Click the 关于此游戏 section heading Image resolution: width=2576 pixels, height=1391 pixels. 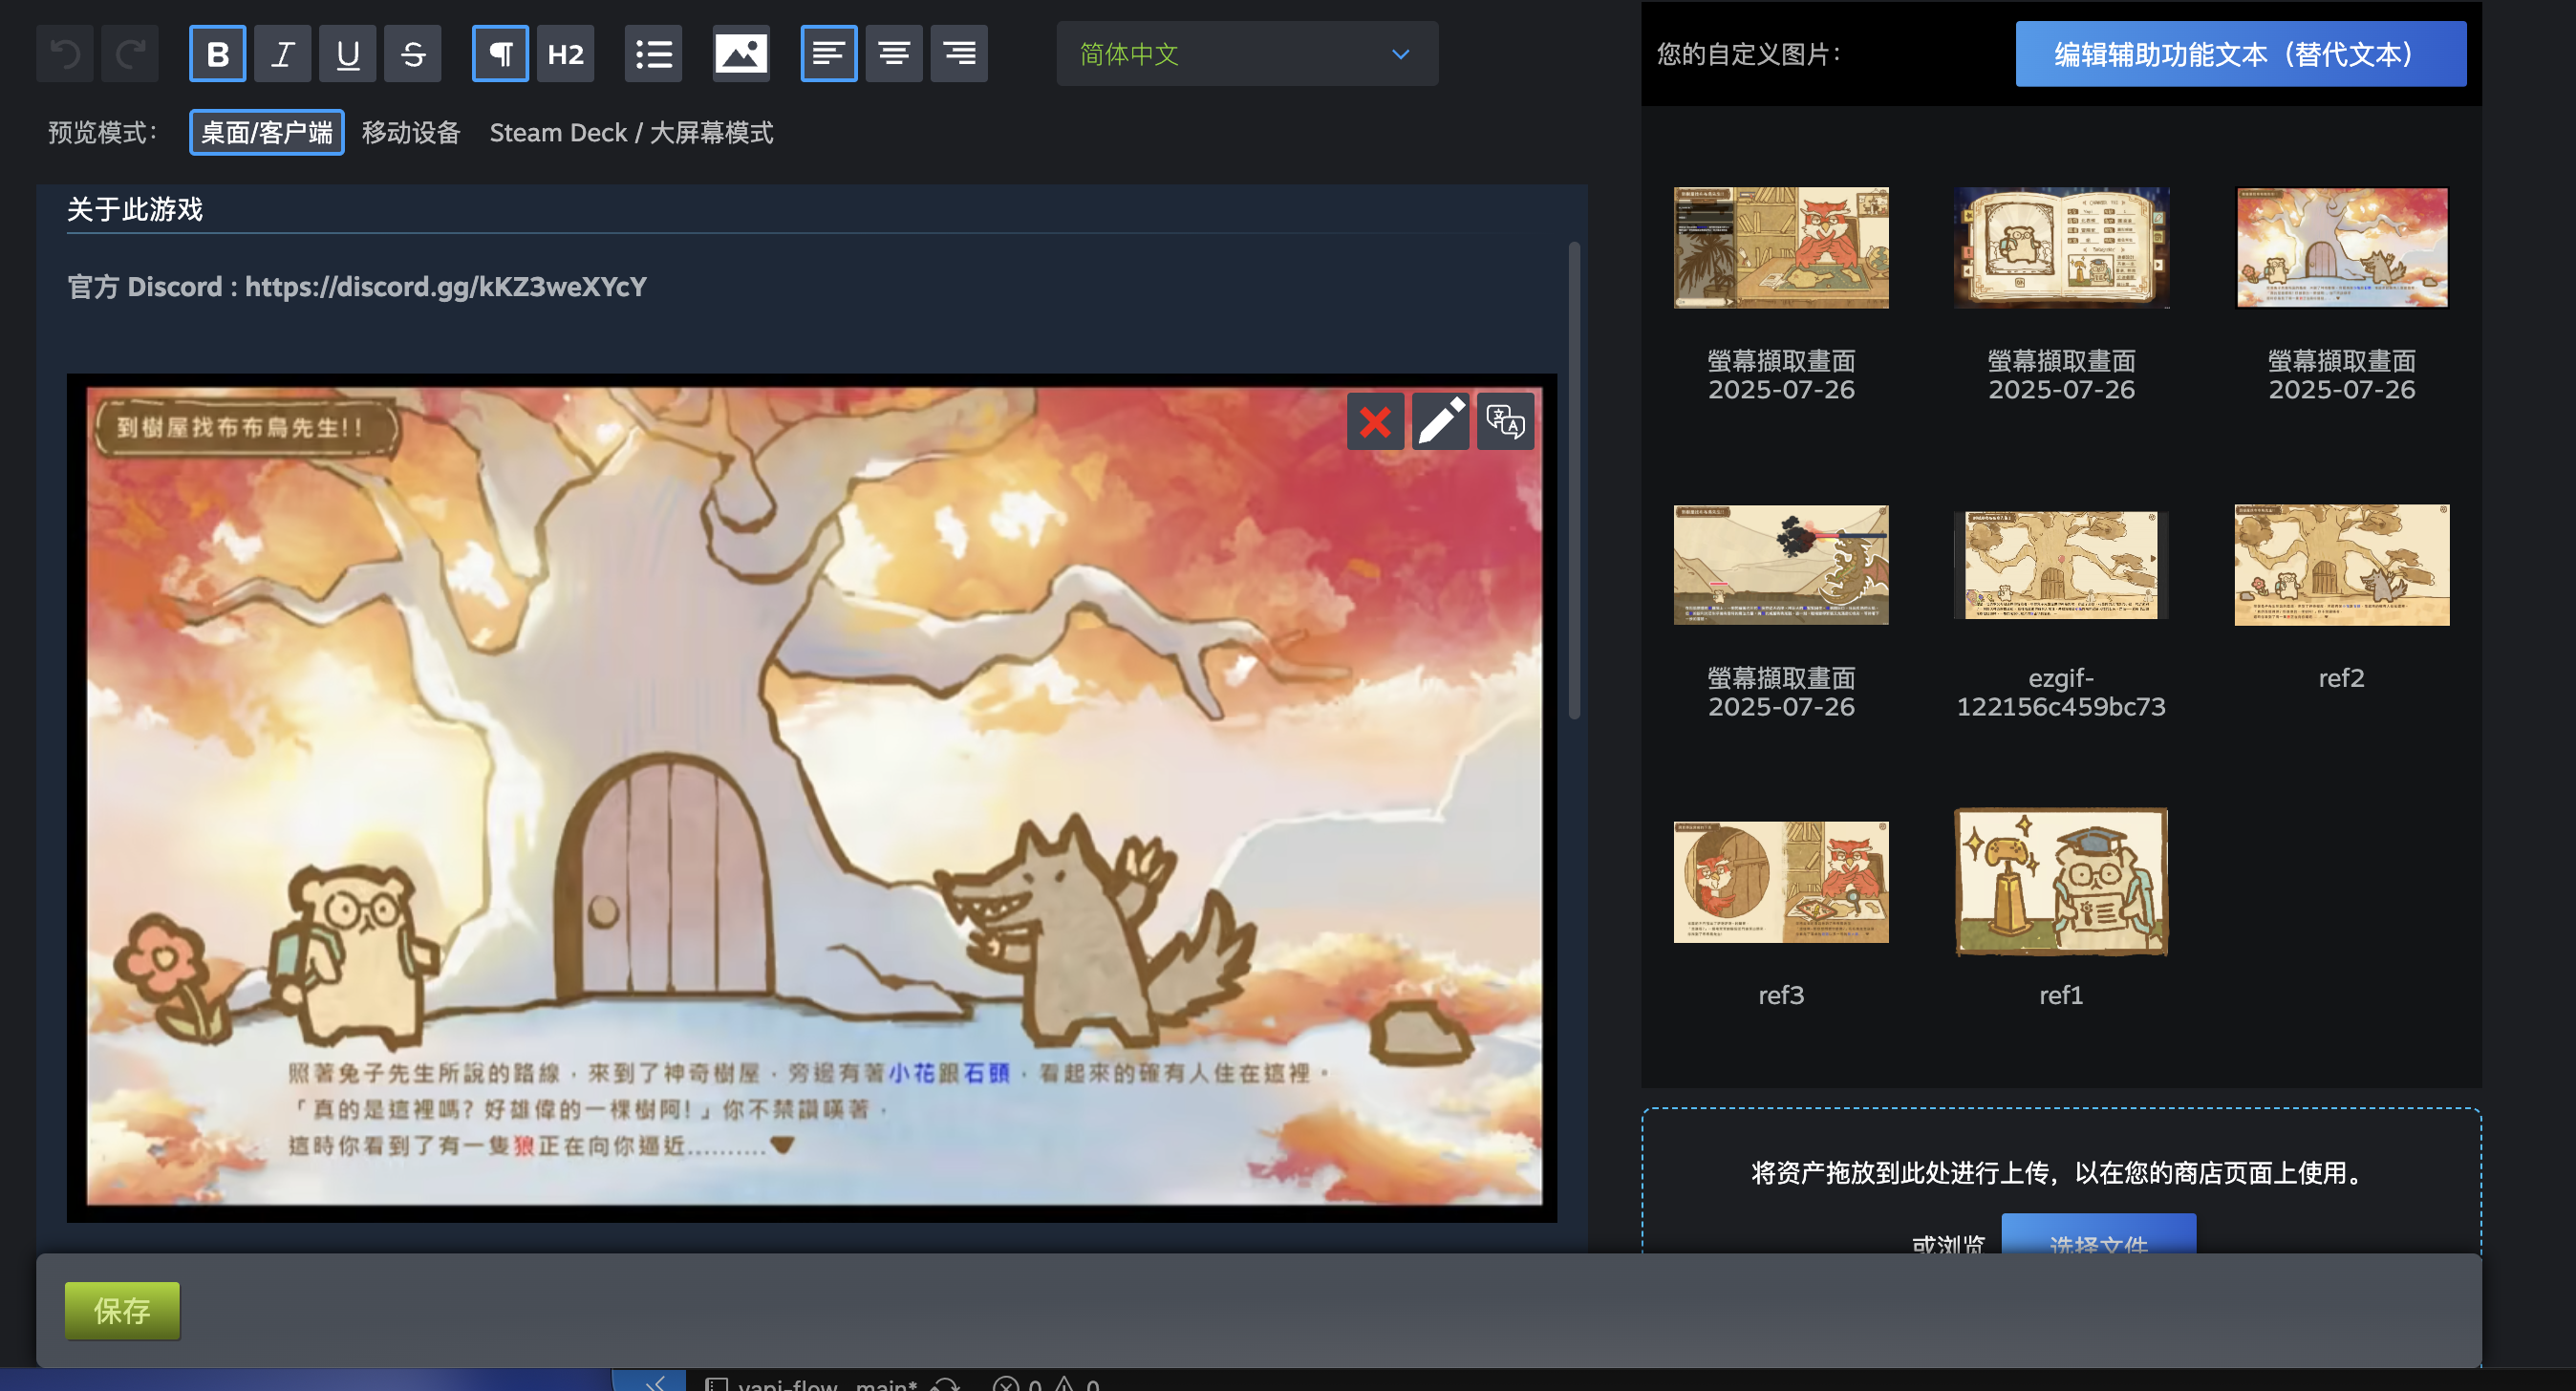[x=135, y=209]
